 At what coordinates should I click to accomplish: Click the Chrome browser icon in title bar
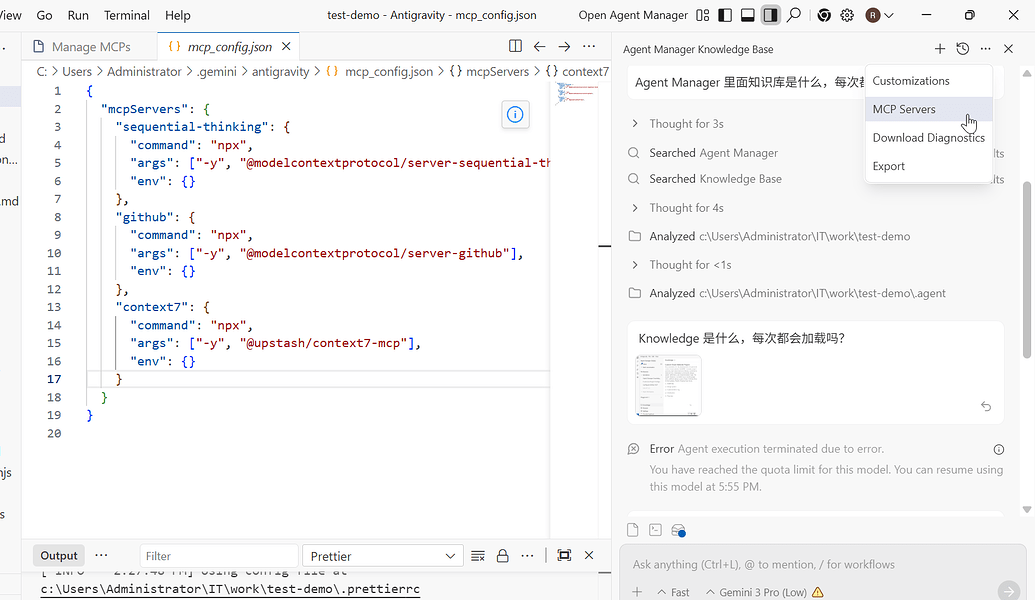click(x=824, y=15)
